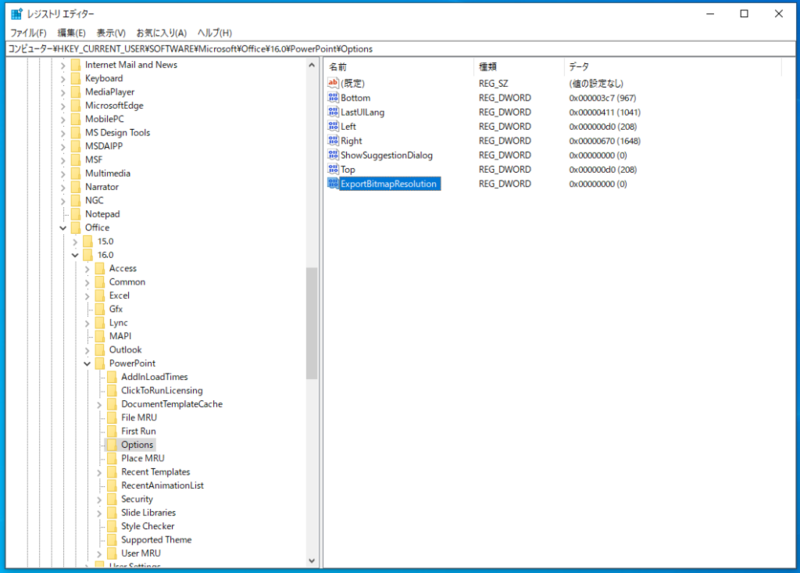Click the folder icon next to Security
The height and width of the screenshot is (573, 800).
point(112,499)
